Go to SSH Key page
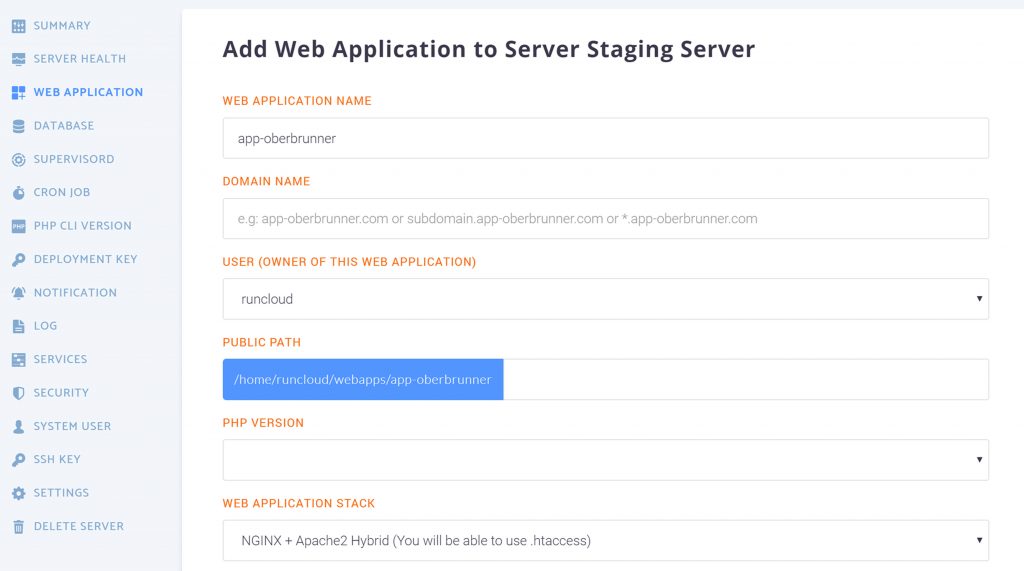 tap(57, 459)
